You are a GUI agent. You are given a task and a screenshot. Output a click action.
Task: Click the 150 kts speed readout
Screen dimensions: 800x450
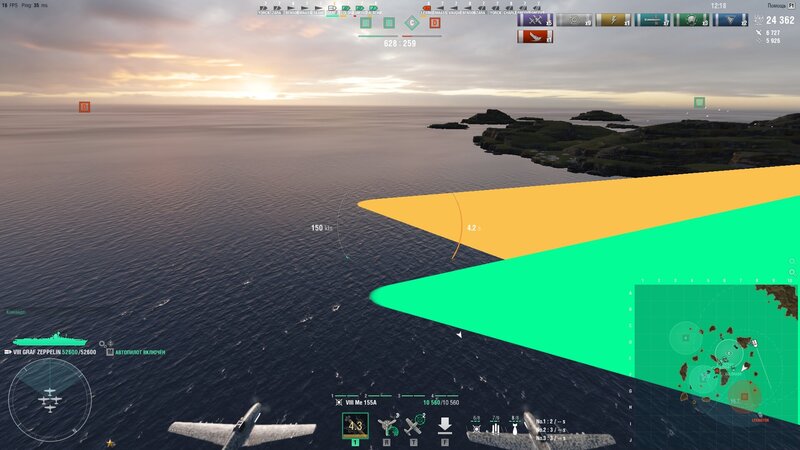(321, 228)
